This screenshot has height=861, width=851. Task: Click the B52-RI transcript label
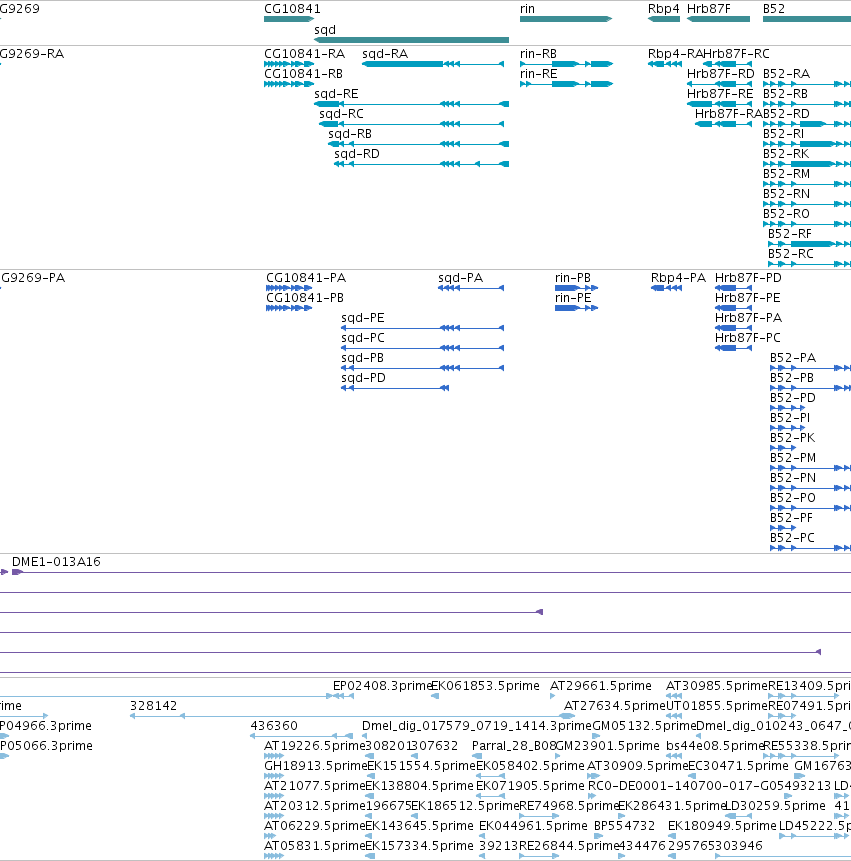783,134
